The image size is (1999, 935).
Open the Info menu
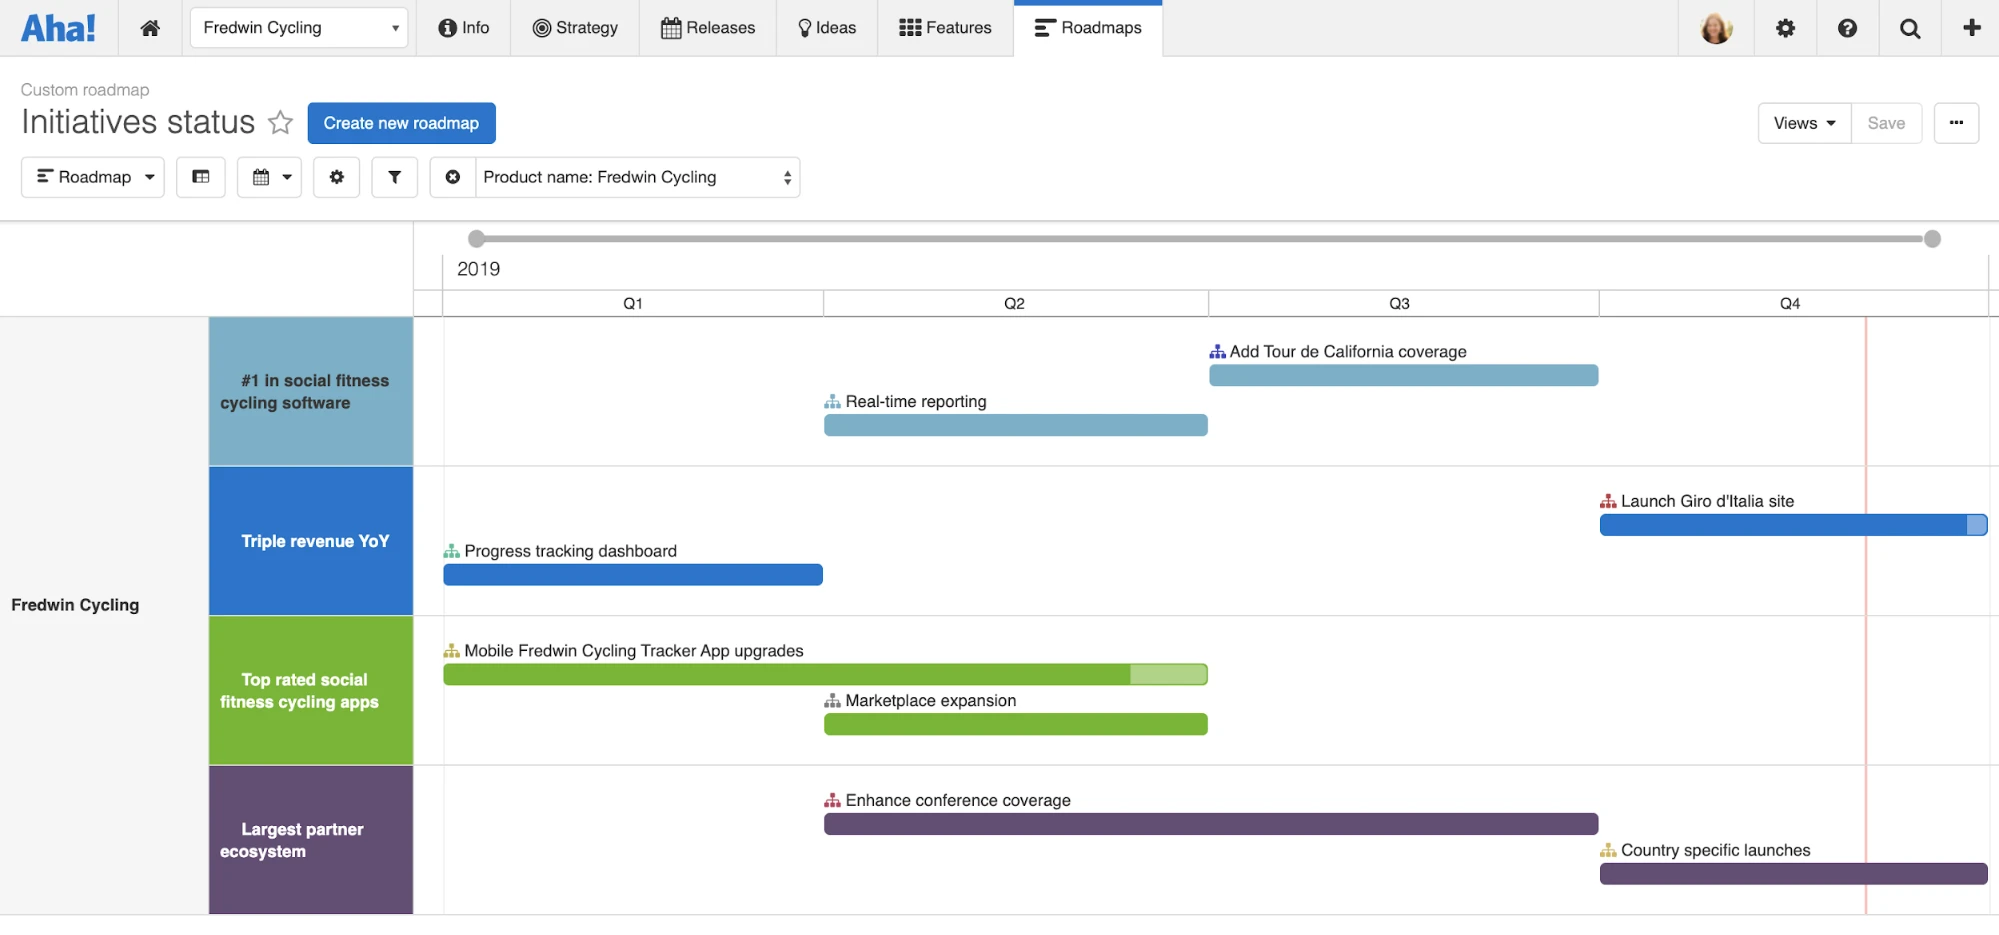coord(464,28)
